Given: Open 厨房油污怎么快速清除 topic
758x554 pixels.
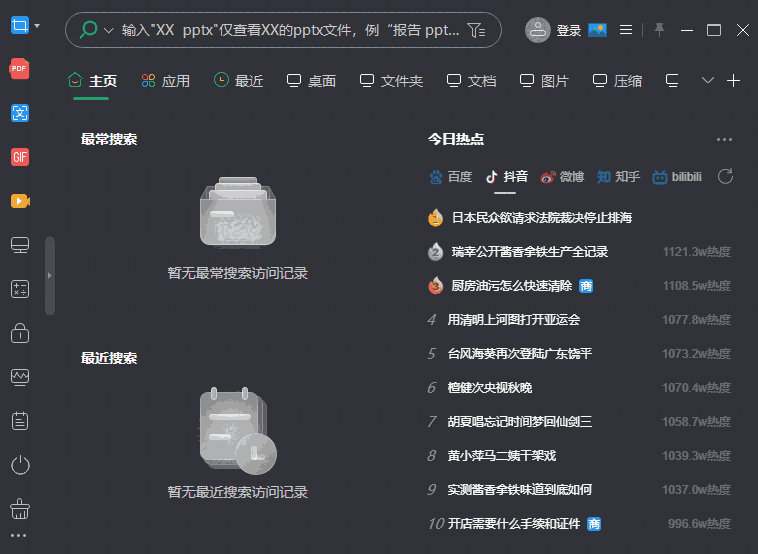Looking at the screenshot, I should pyautogui.click(x=511, y=286).
